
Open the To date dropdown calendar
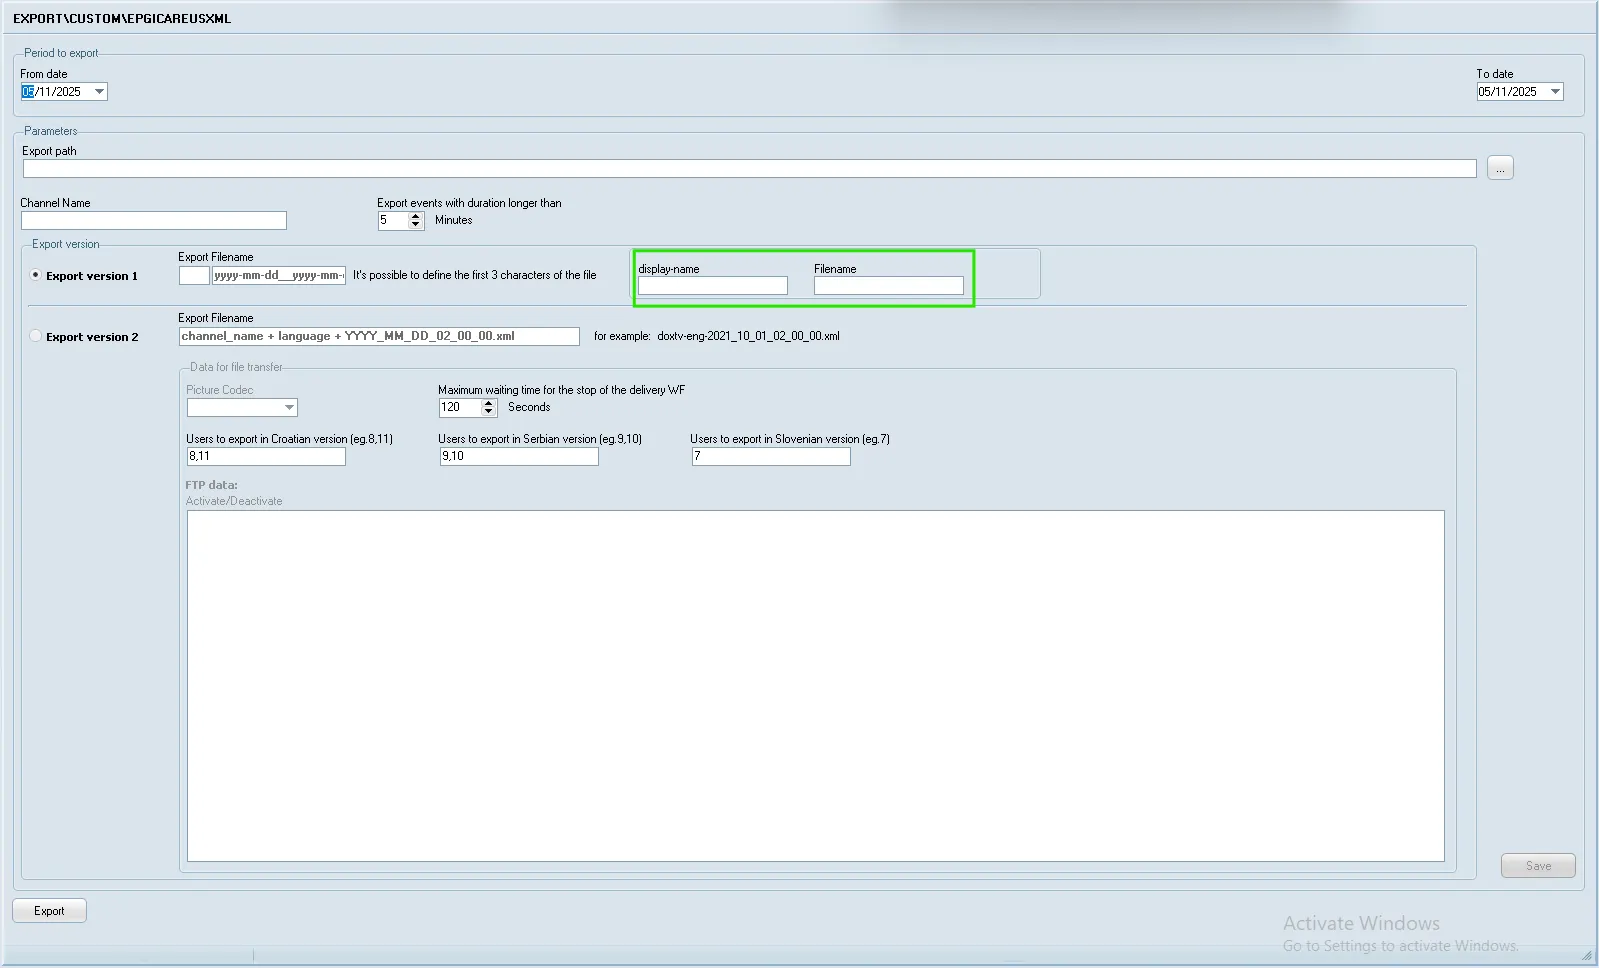pyautogui.click(x=1555, y=92)
